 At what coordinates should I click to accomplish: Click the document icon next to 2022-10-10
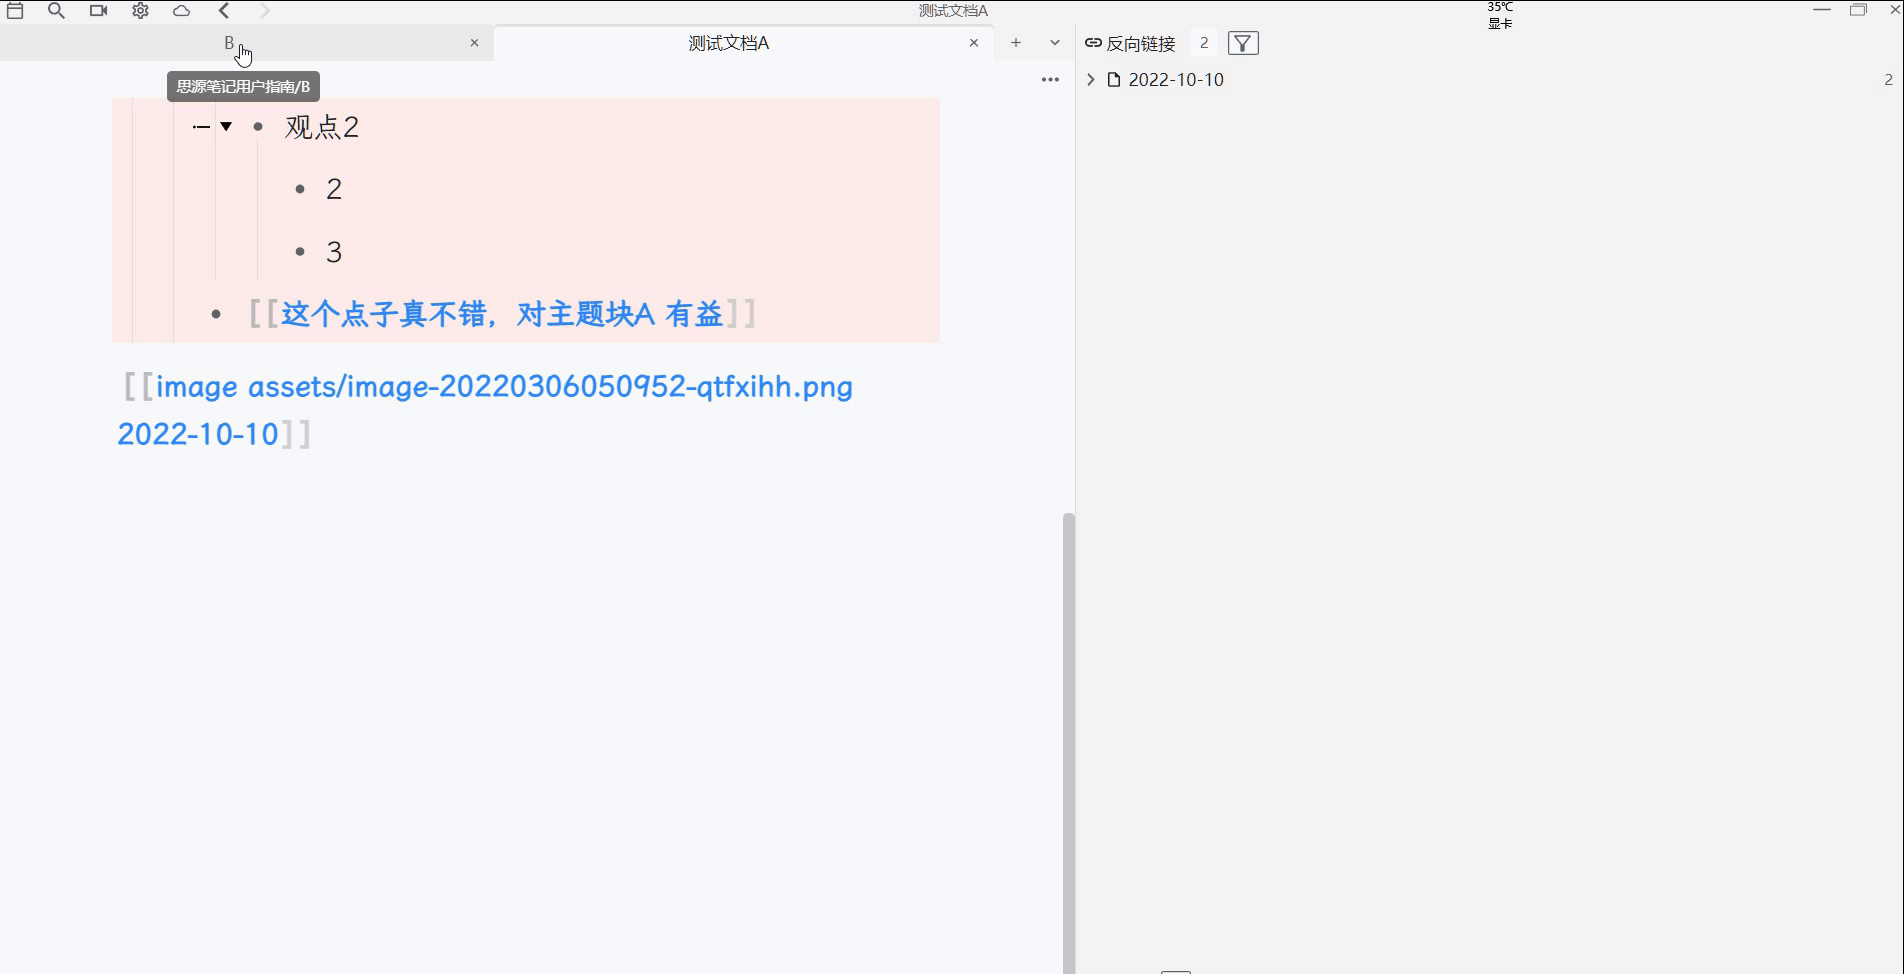click(1113, 80)
